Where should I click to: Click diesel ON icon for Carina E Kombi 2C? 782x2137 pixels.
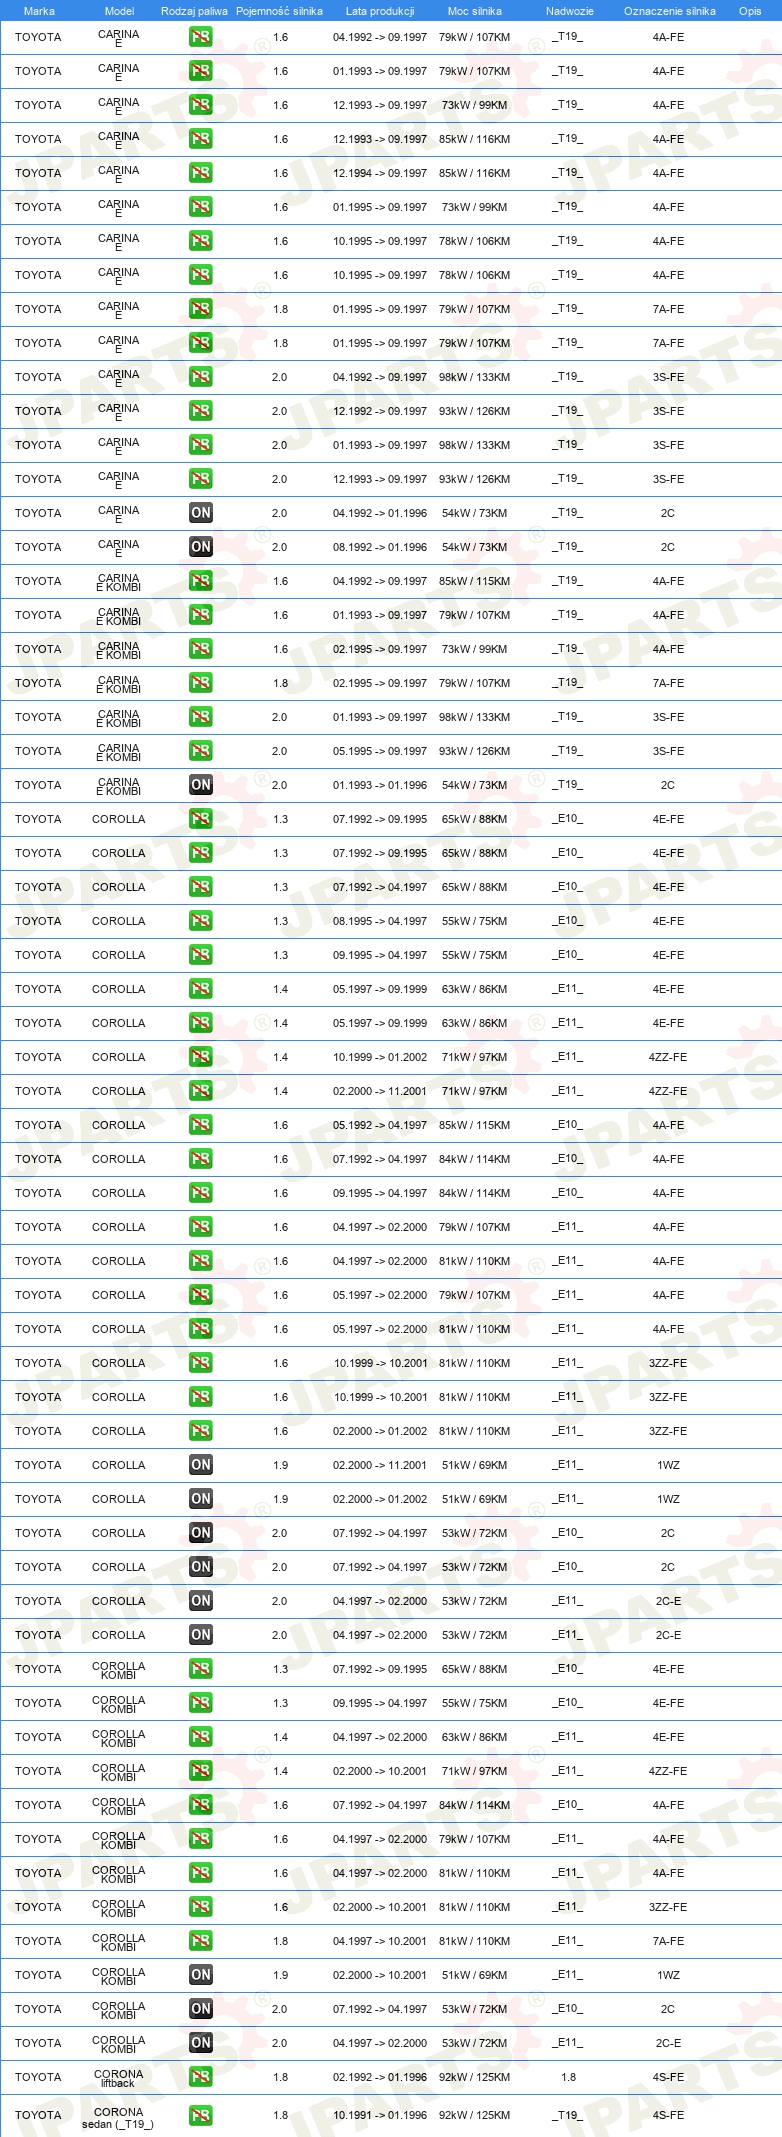click(201, 785)
